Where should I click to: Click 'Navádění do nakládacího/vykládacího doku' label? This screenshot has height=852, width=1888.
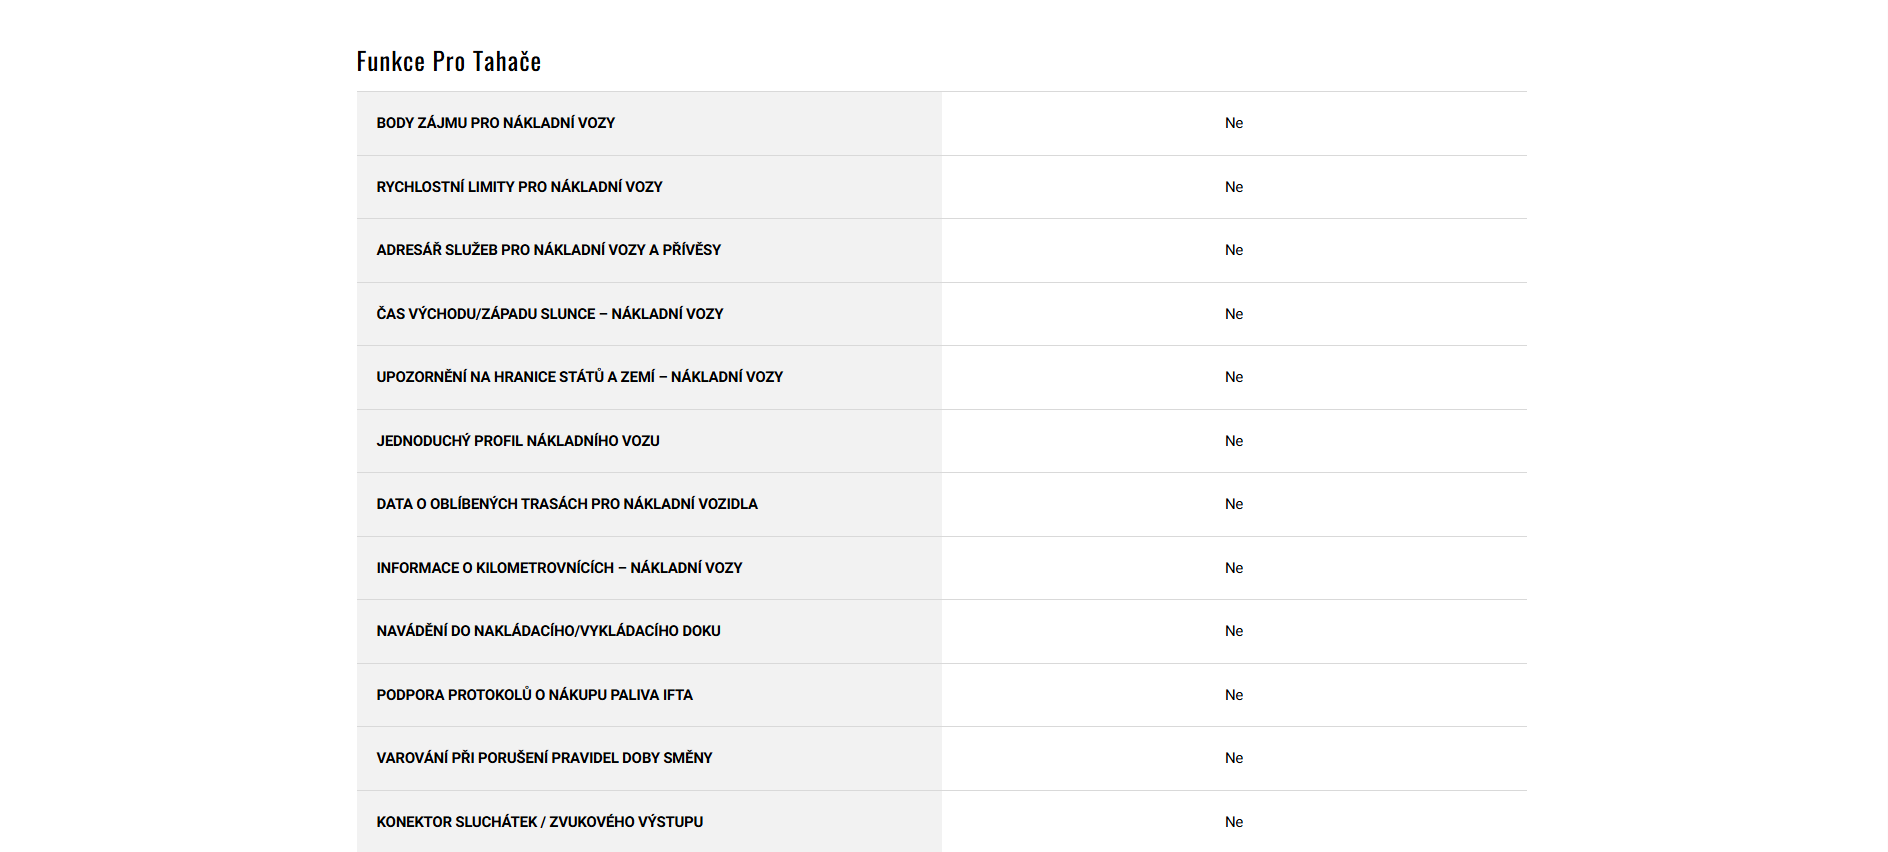[x=548, y=631]
